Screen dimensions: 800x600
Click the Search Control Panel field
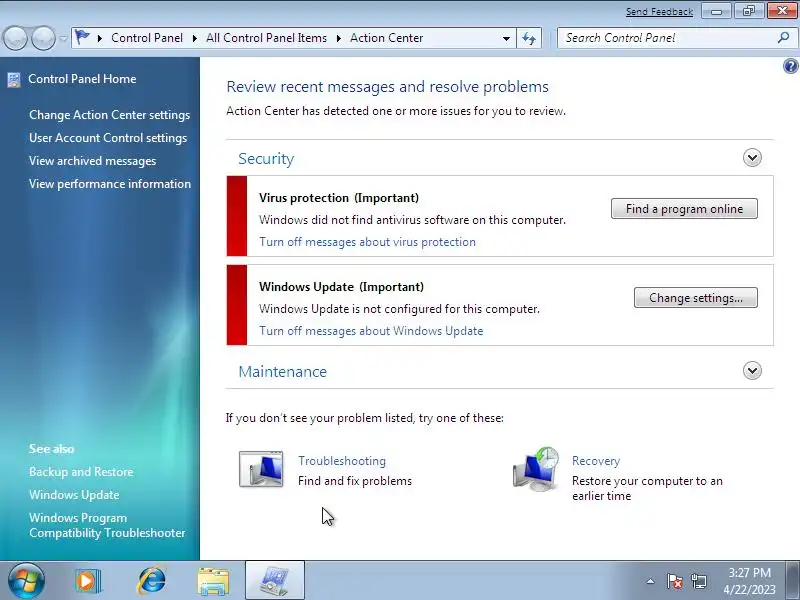pos(668,38)
